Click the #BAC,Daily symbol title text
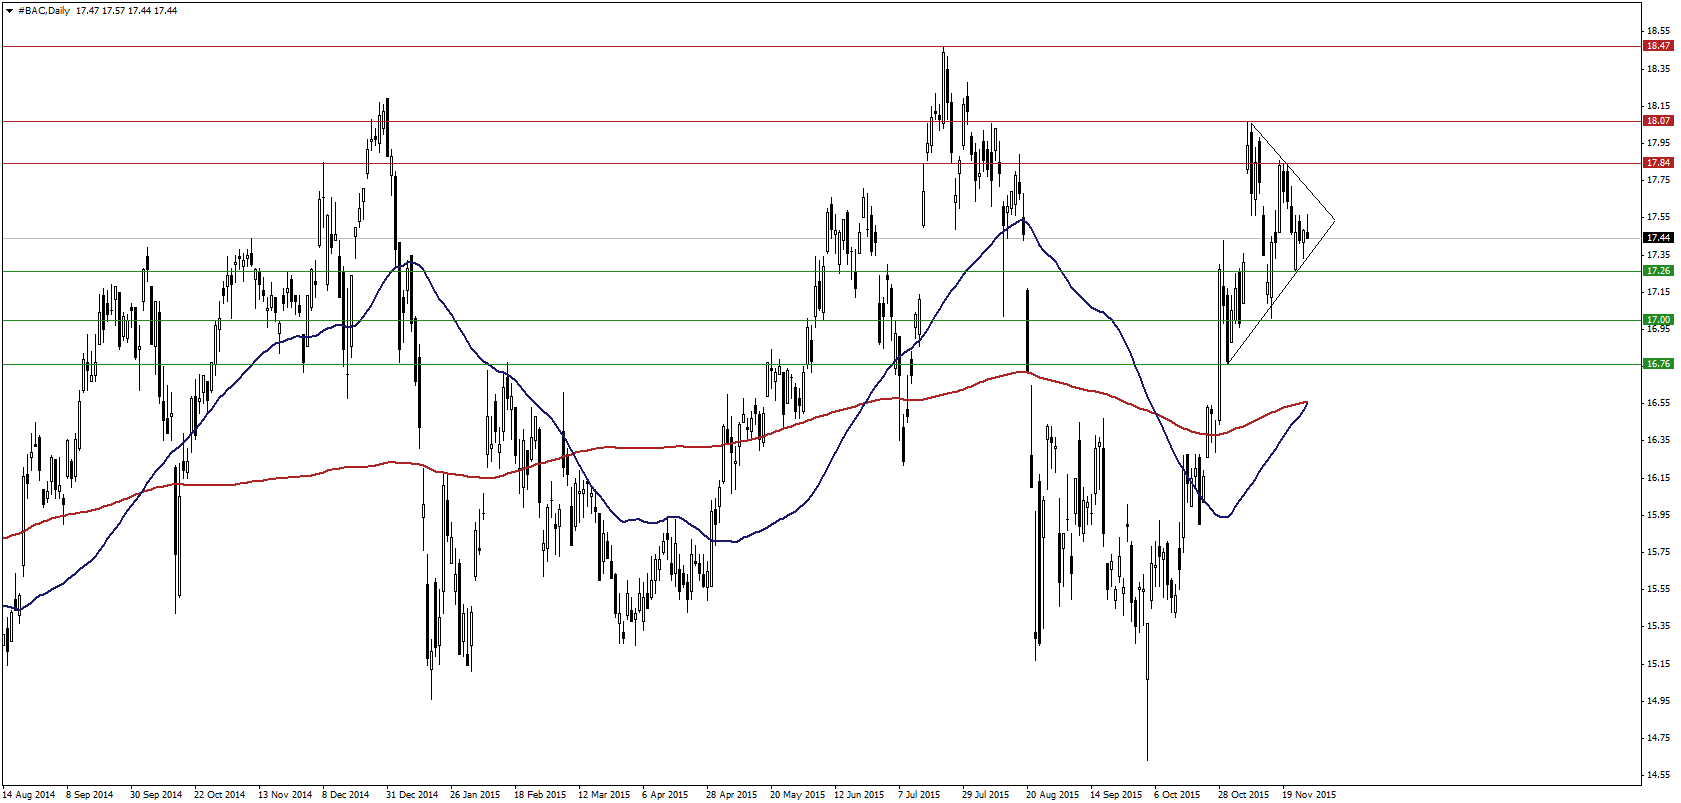 (x=44, y=10)
